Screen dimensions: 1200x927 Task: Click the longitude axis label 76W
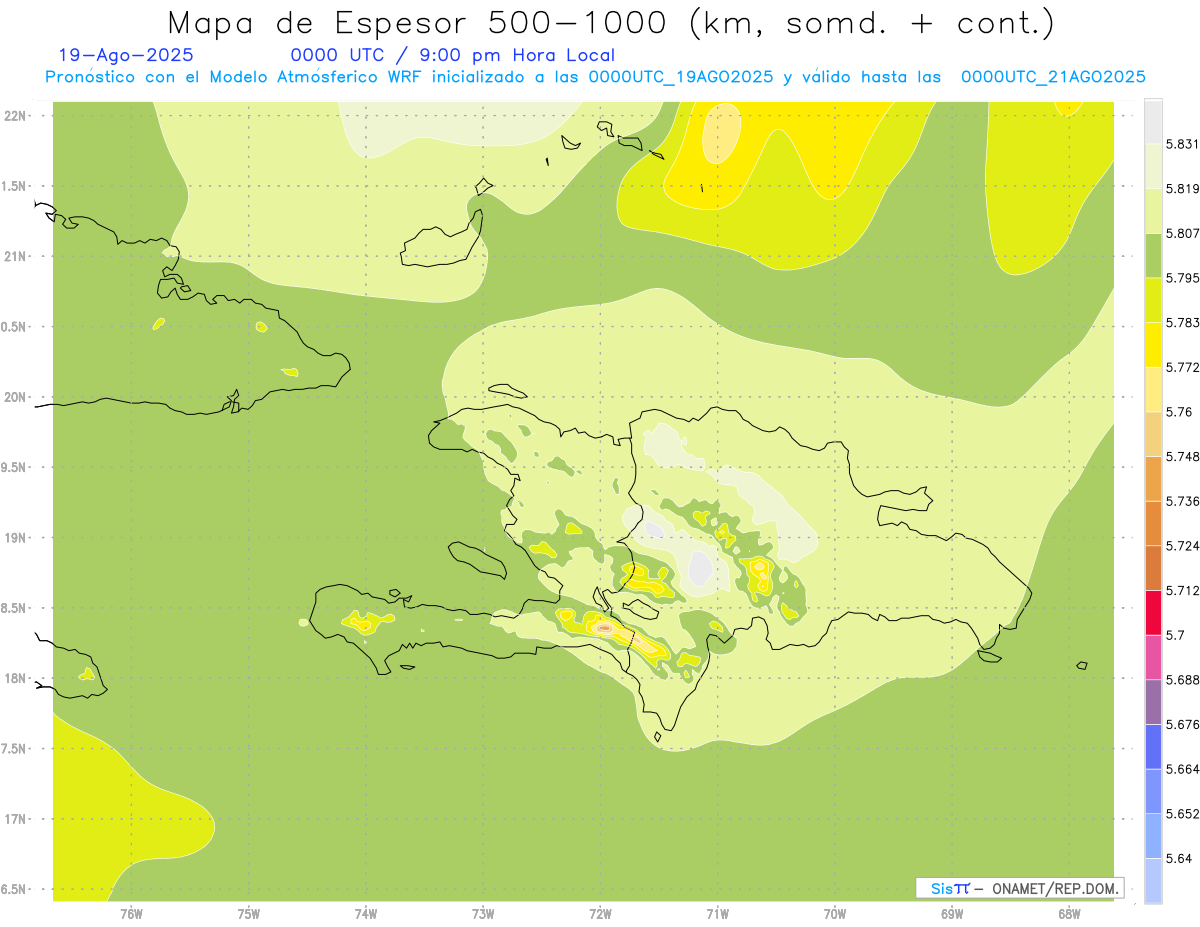[x=131, y=914]
